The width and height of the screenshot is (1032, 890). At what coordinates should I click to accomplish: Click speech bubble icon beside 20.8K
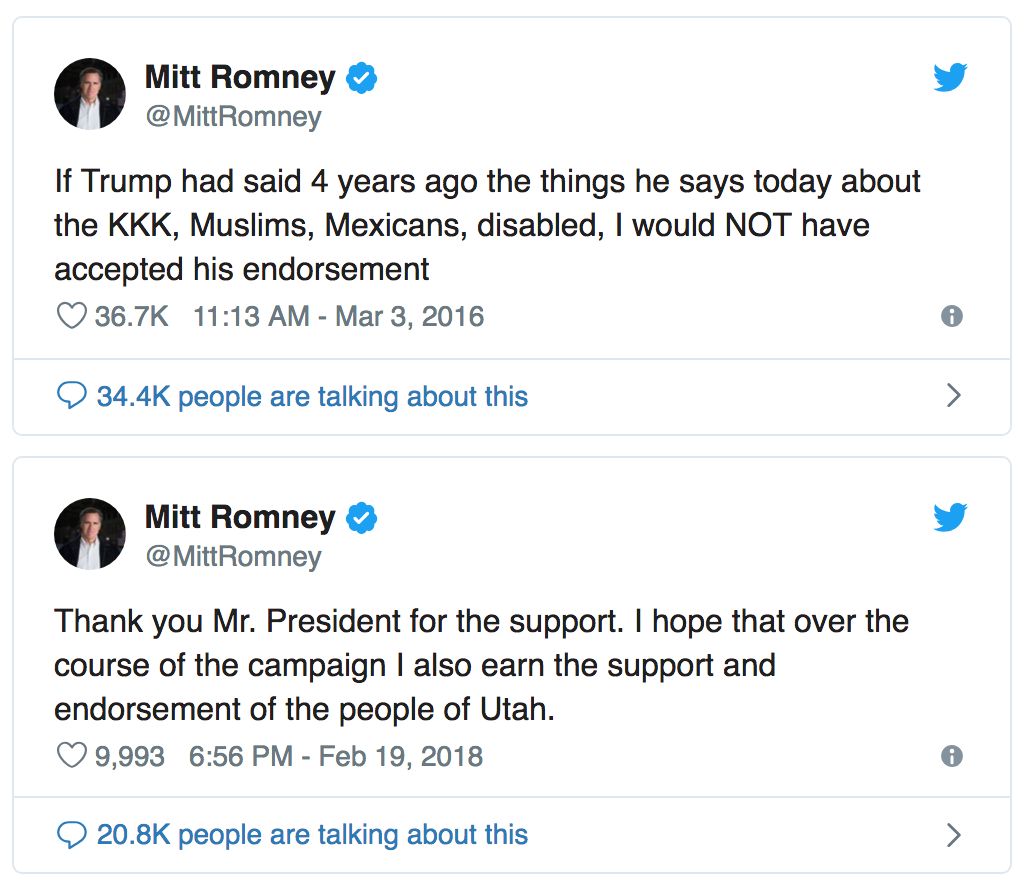click(71, 835)
